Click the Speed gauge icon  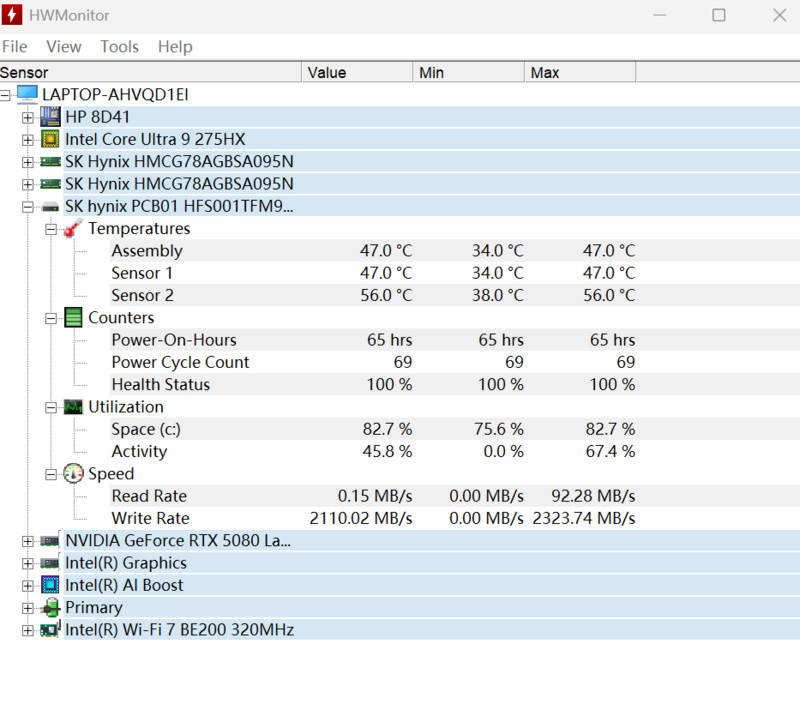point(73,474)
